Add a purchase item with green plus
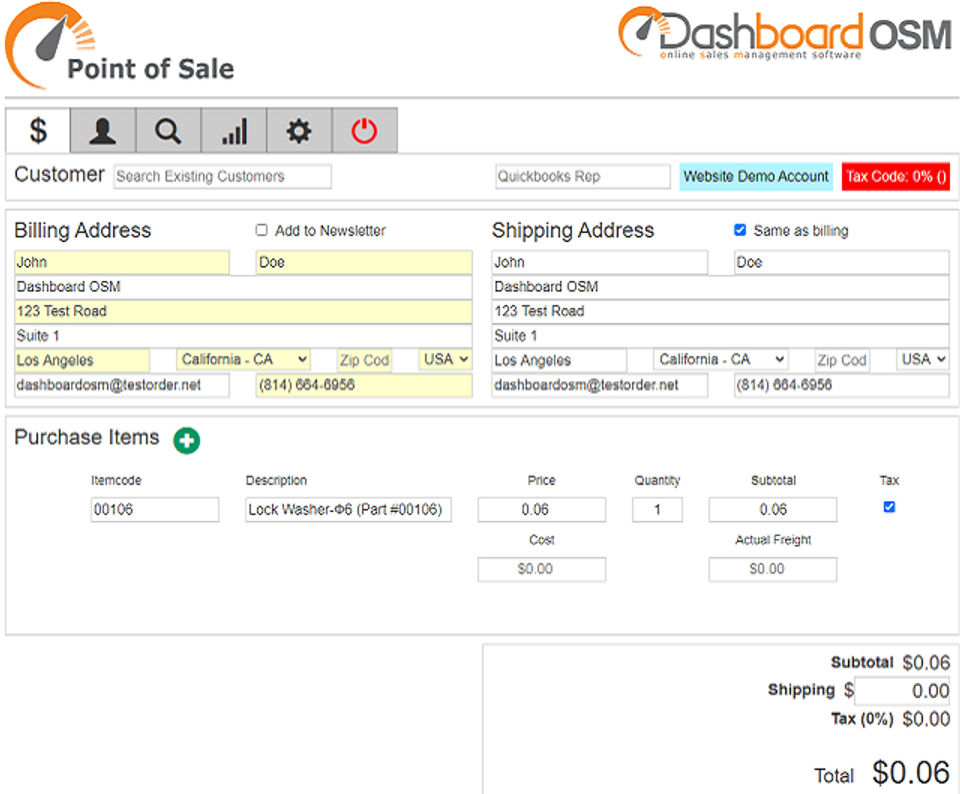 point(187,440)
